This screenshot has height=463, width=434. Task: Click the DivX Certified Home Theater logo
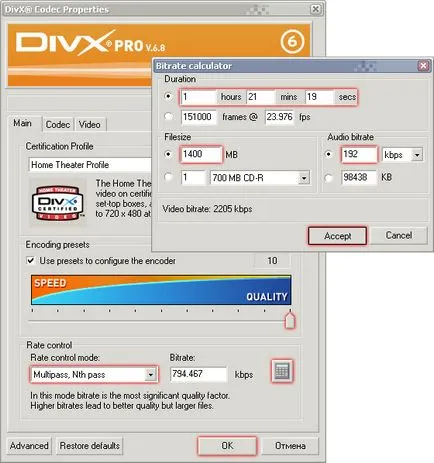coord(58,203)
